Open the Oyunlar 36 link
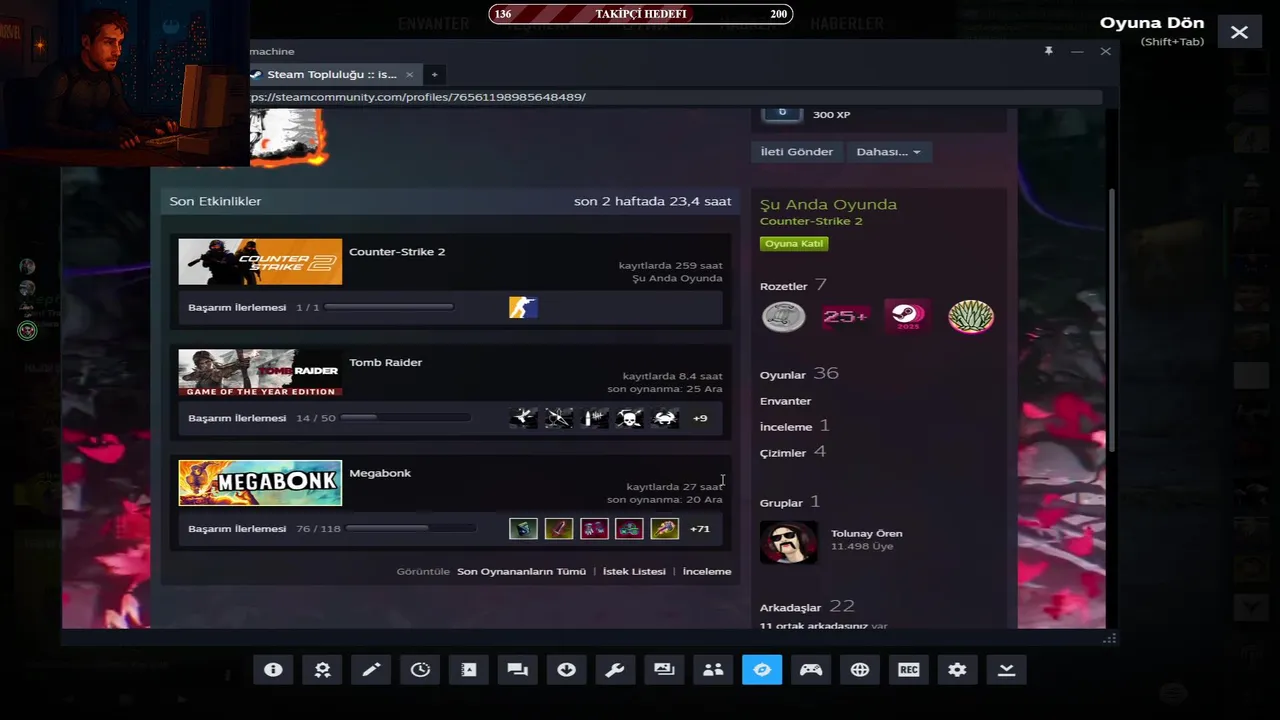The width and height of the screenshot is (1280, 720). click(x=799, y=374)
